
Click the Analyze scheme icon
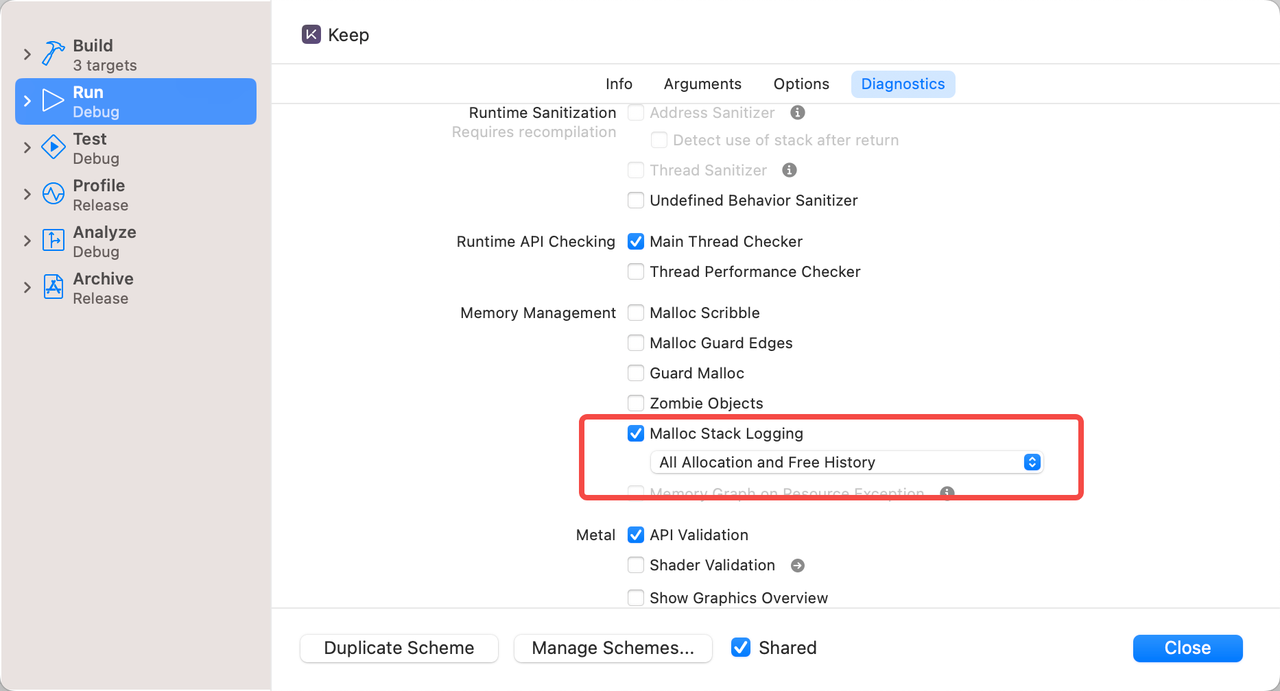[53, 241]
